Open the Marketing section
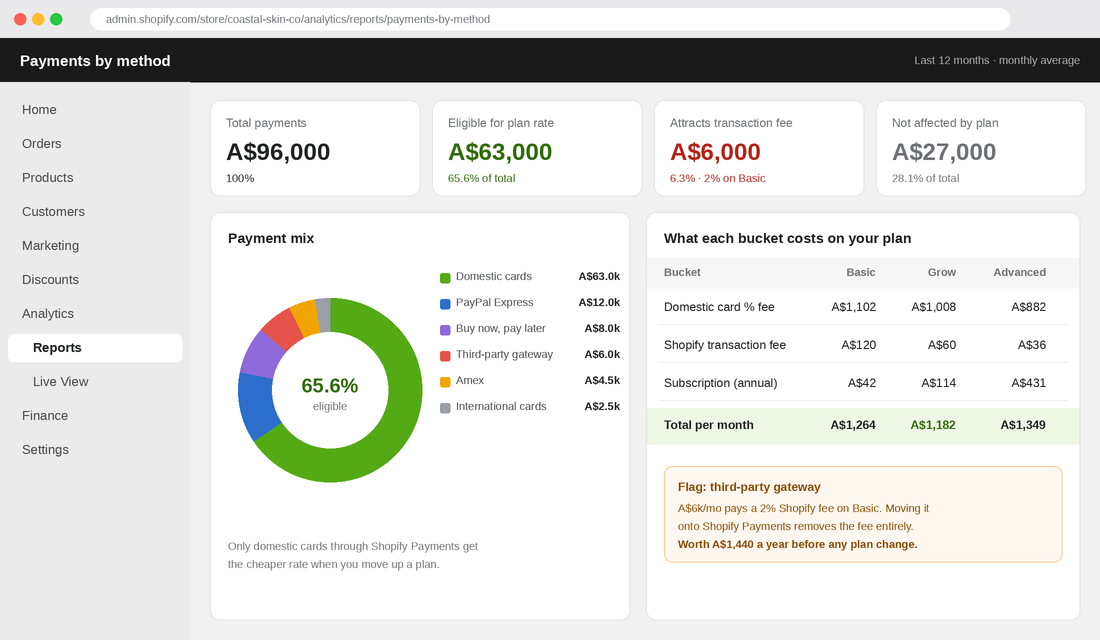1100x640 pixels. coord(51,246)
